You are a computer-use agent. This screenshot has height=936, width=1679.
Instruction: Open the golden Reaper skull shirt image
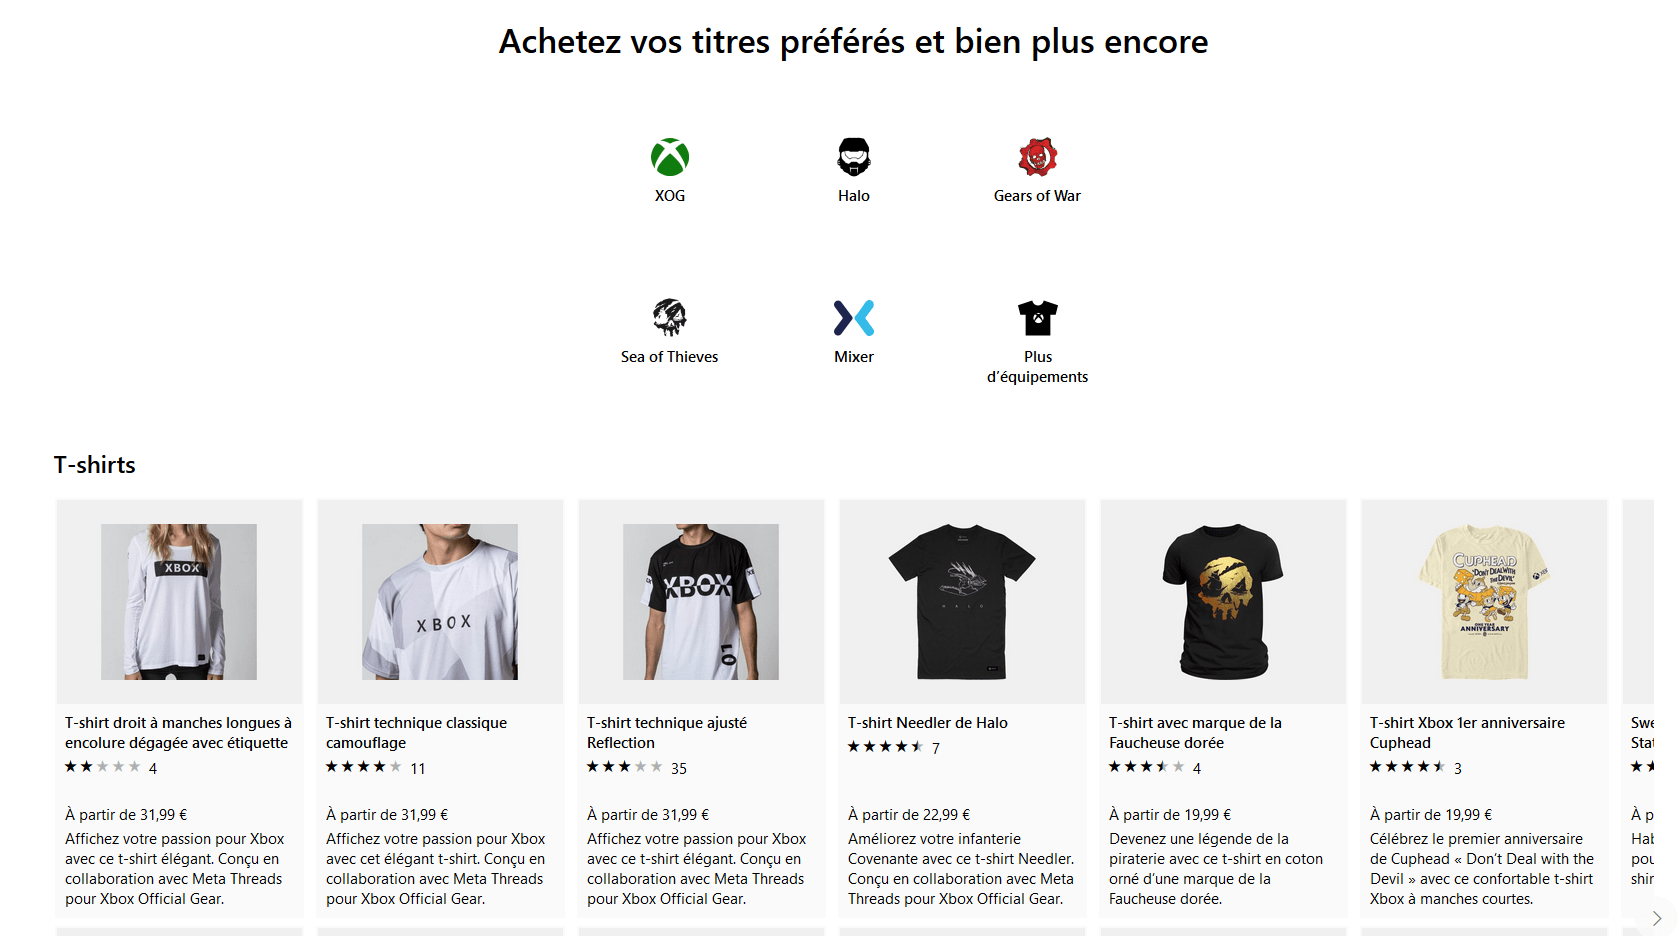tap(1223, 602)
